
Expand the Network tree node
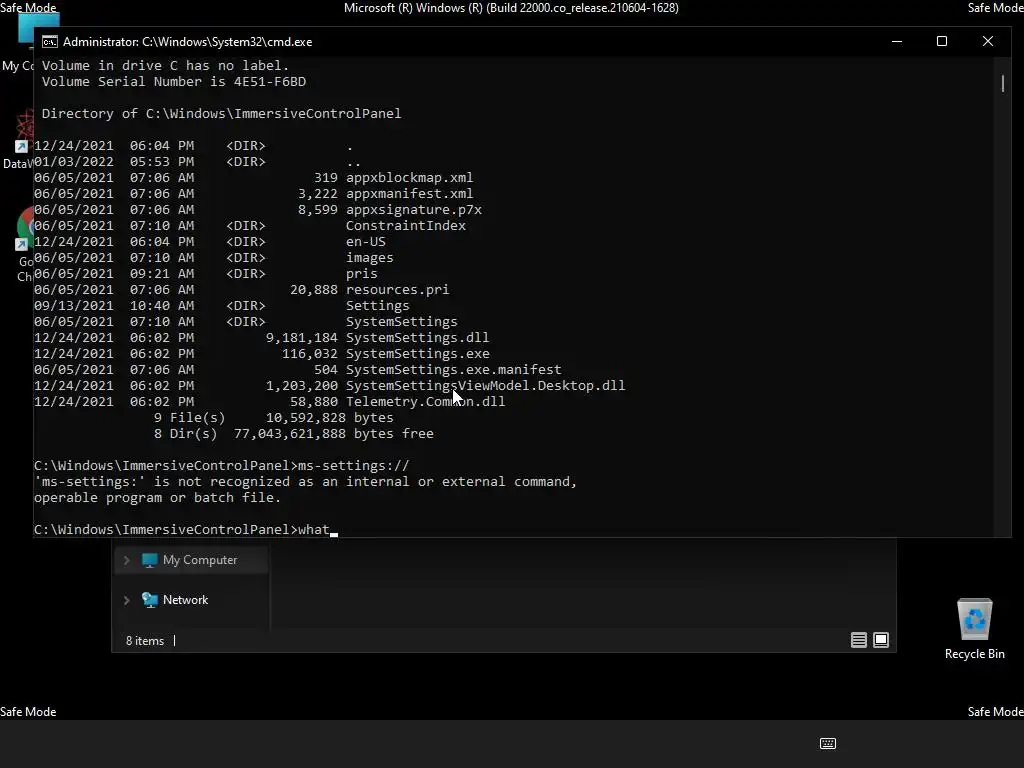point(127,600)
